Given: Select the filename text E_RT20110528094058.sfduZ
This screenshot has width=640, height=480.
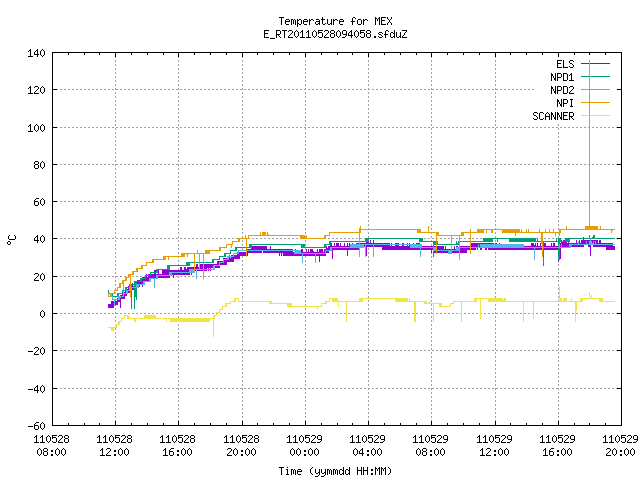Looking at the screenshot, I should (335, 34).
